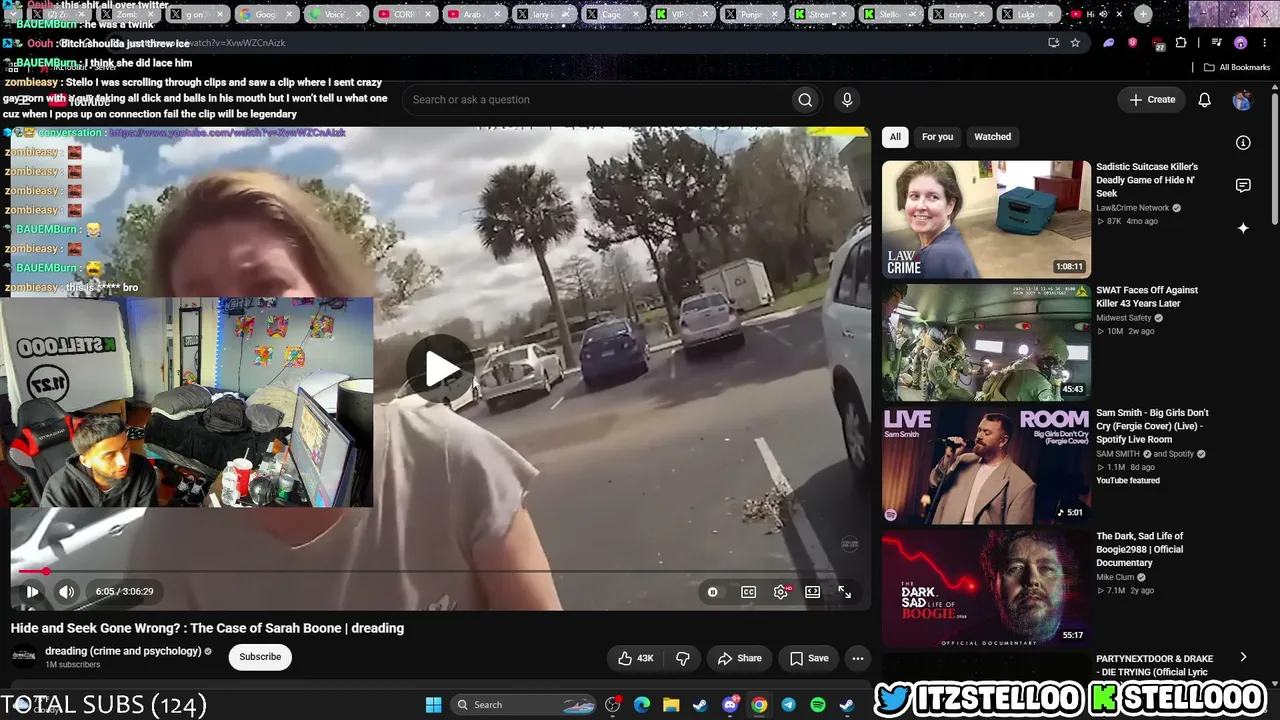
Task: Share the video
Action: click(x=740, y=658)
